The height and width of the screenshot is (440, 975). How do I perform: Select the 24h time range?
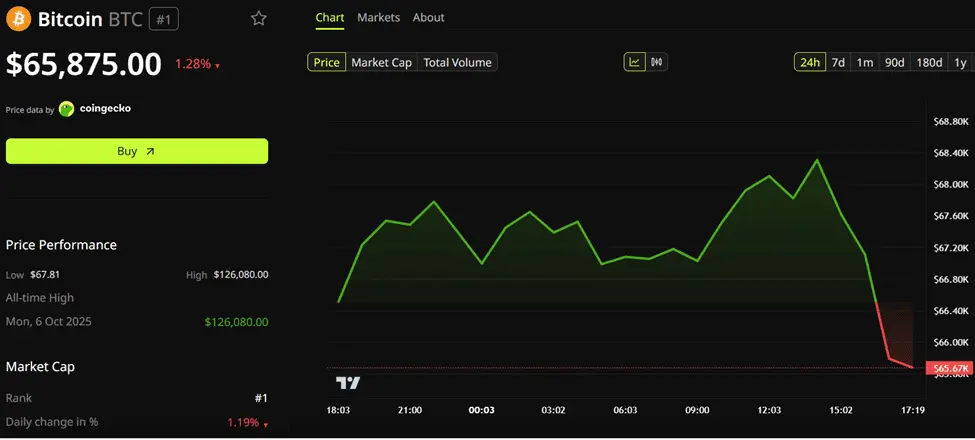(x=809, y=62)
